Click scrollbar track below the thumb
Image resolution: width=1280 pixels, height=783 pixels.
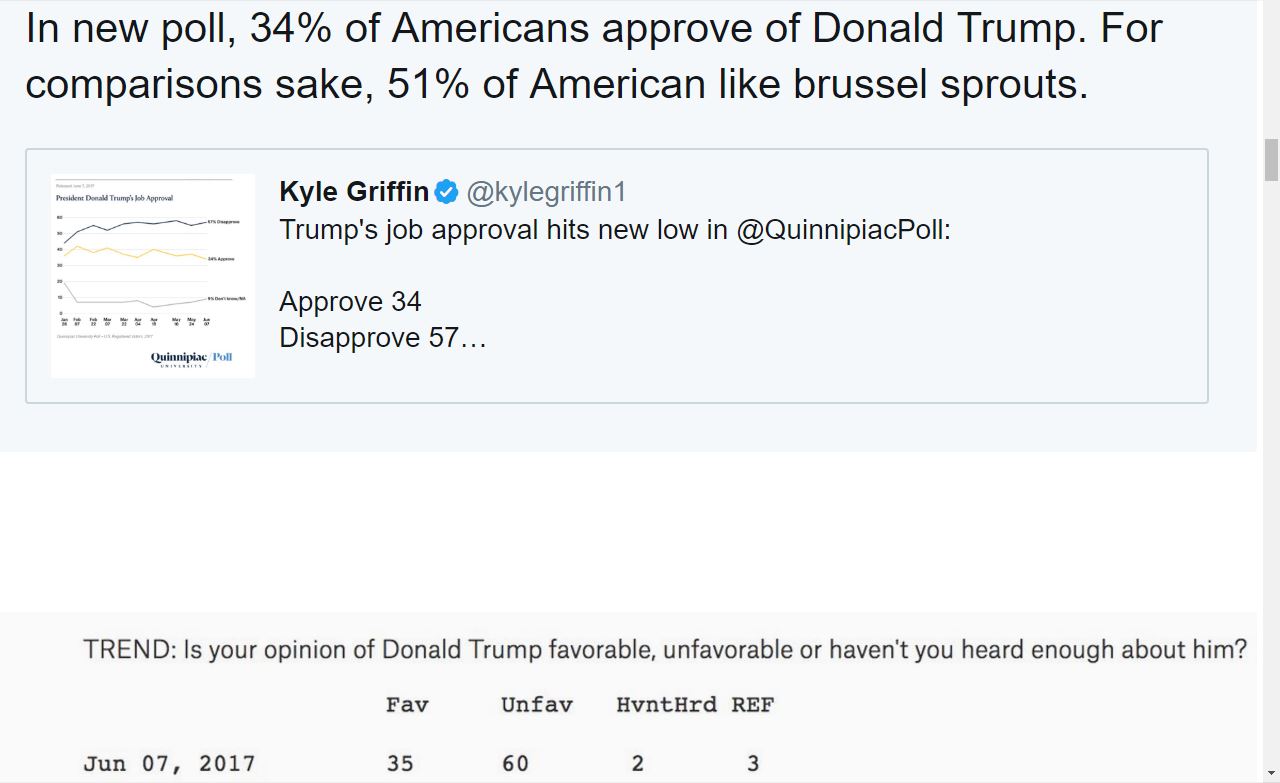[x=1271, y=480]
